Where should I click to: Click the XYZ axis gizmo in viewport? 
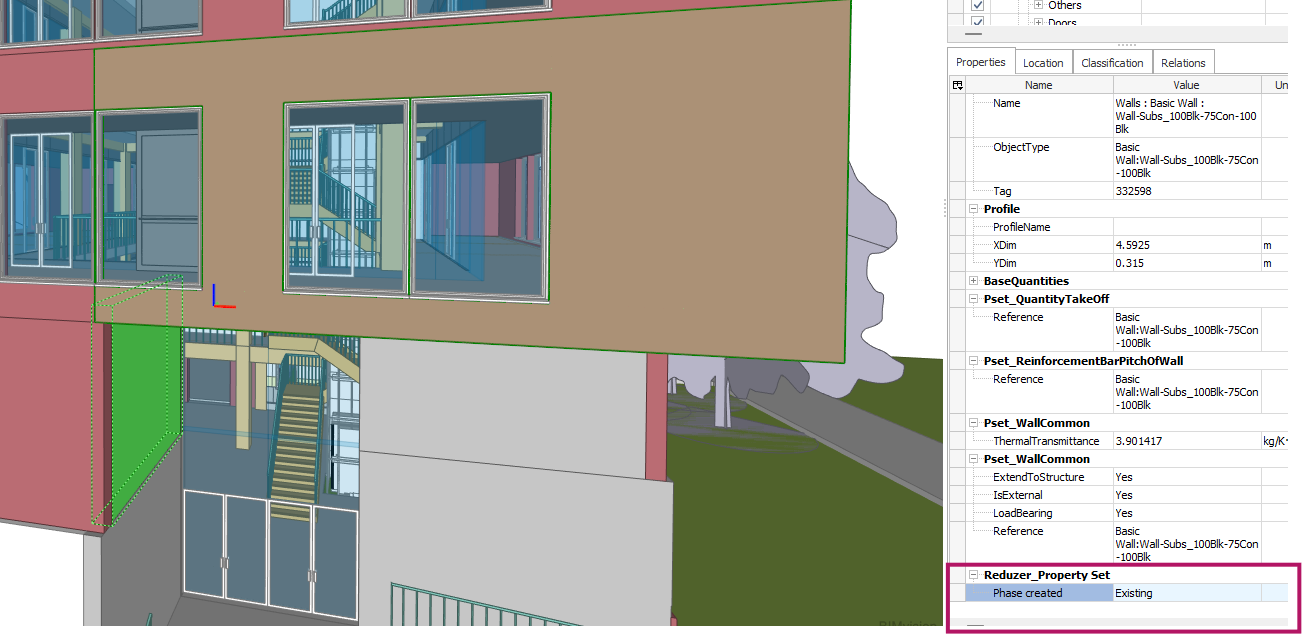[x=221, y=298]
